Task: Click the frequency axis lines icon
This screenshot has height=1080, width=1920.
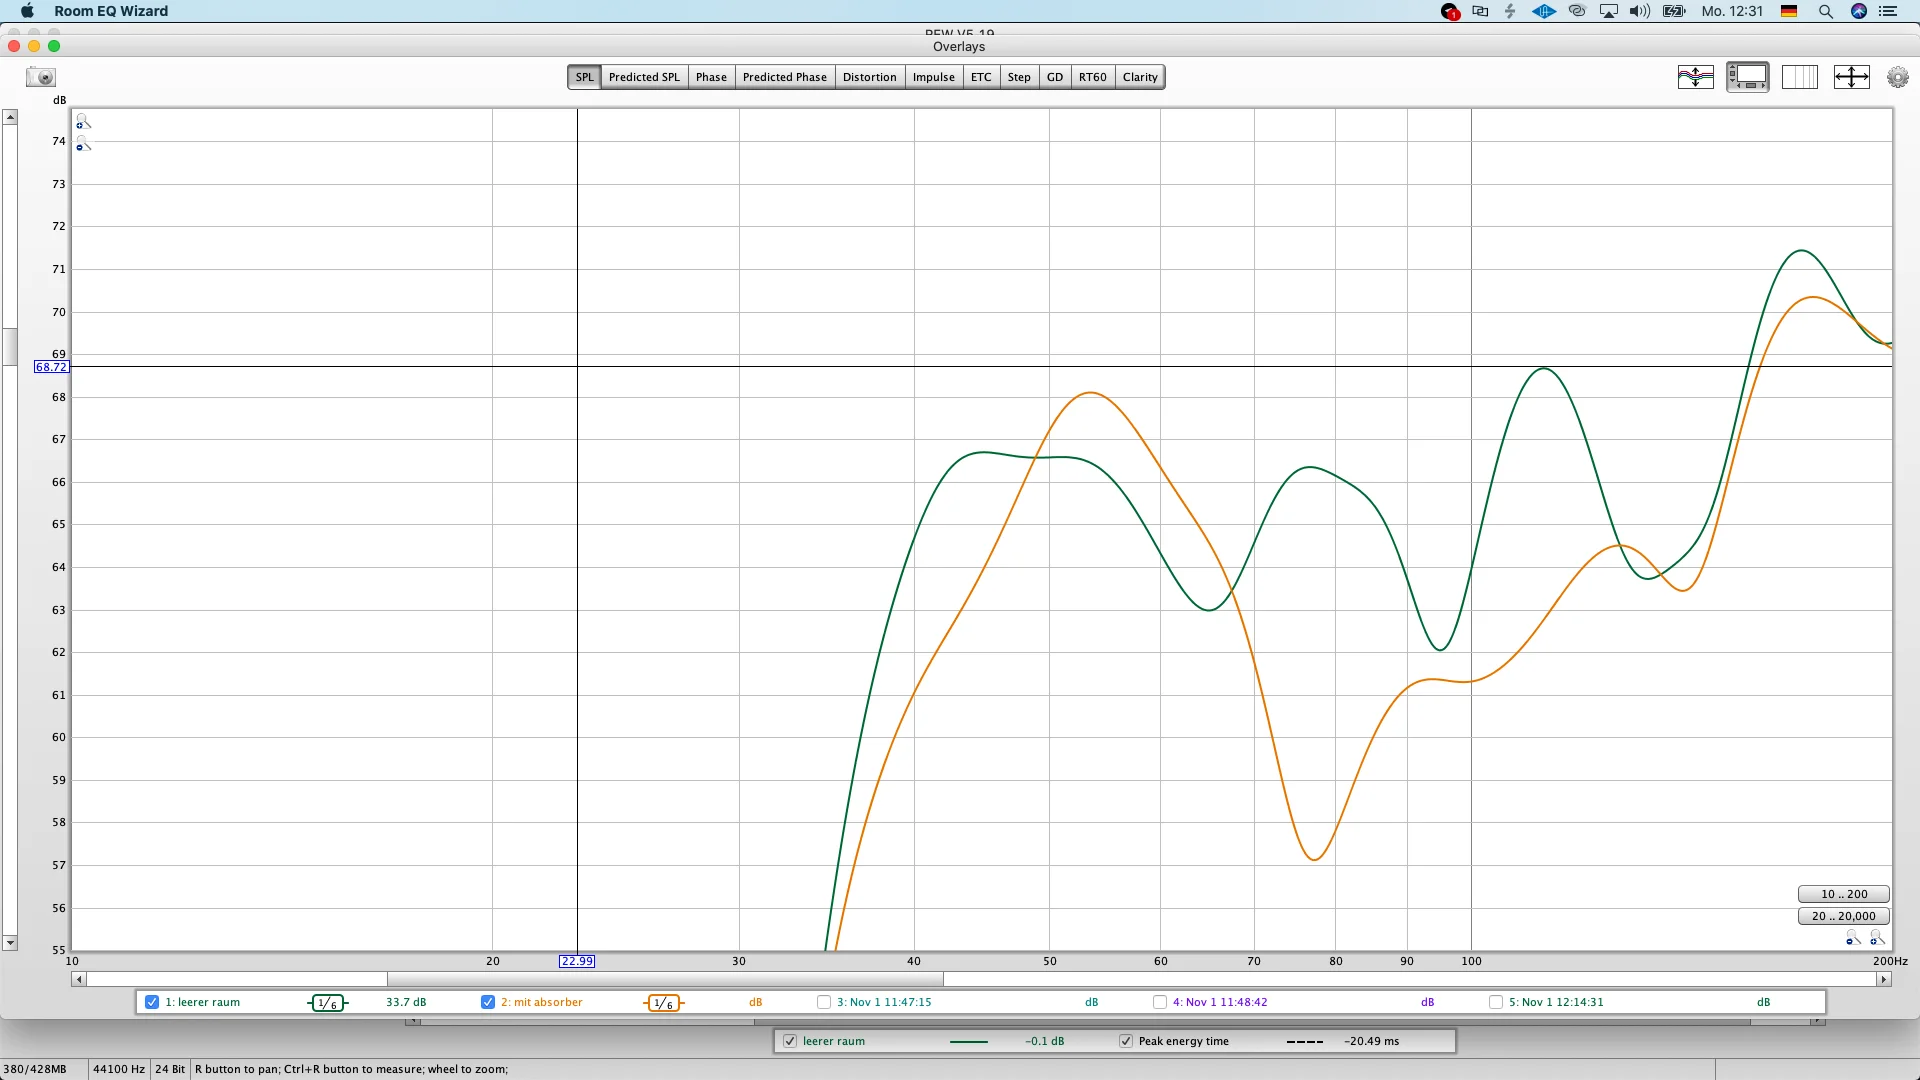Action: pos(1800,77)
